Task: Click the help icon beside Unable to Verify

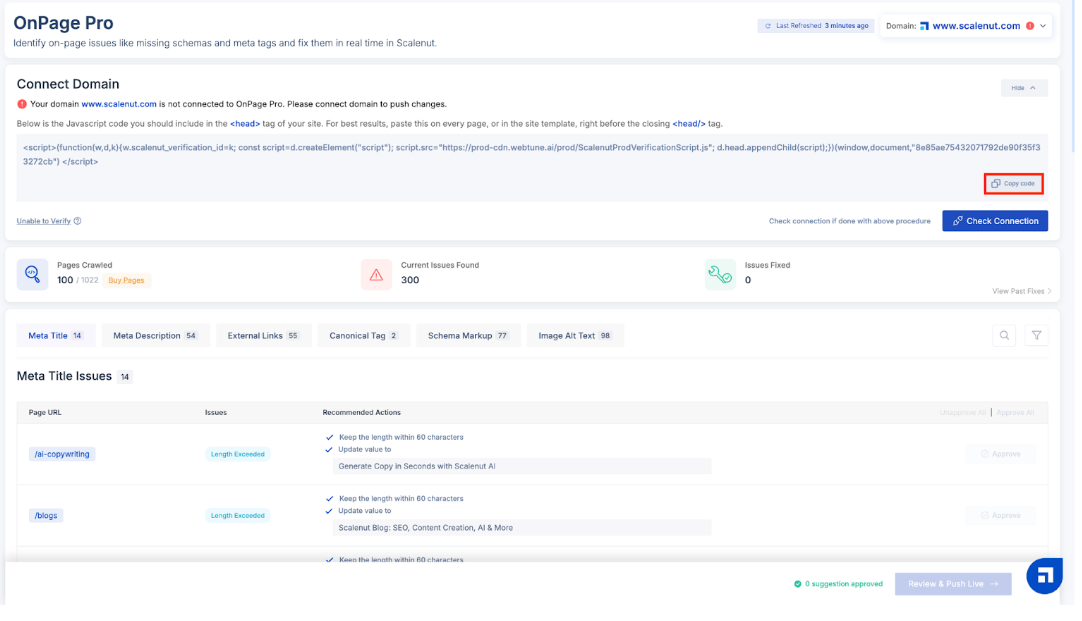Action: (x=78, y=221)
